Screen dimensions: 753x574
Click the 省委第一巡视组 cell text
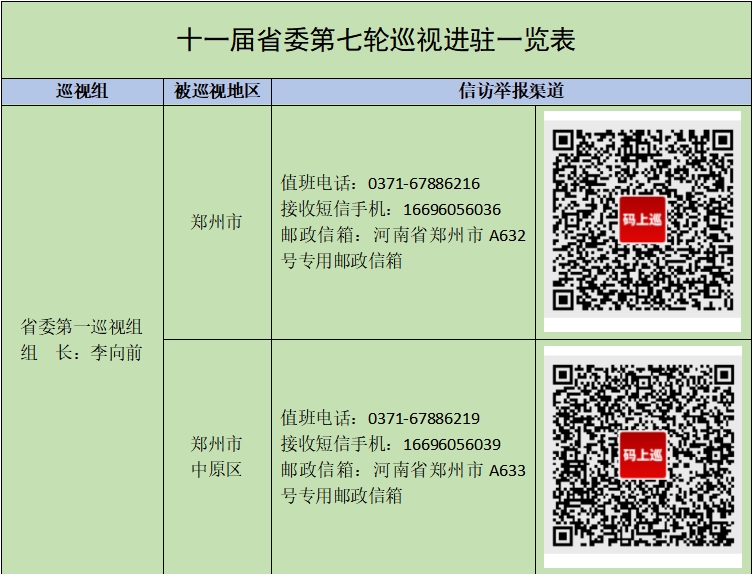click(81, 327)
